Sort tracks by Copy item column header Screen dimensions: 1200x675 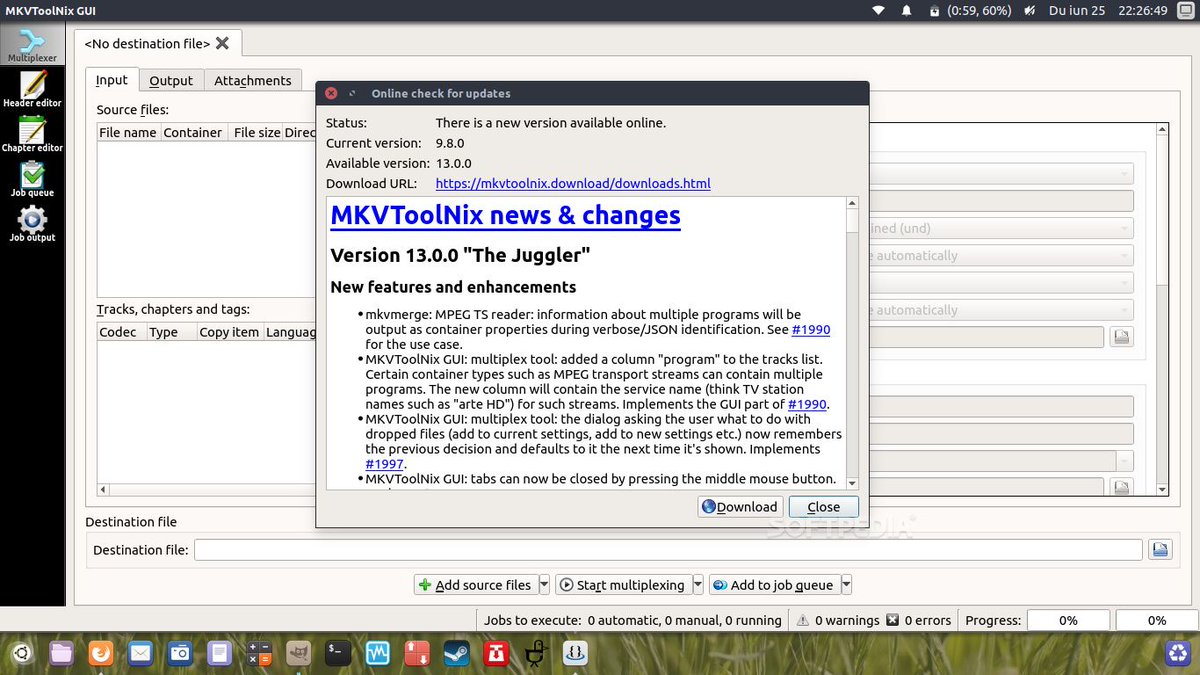[229, 332]
